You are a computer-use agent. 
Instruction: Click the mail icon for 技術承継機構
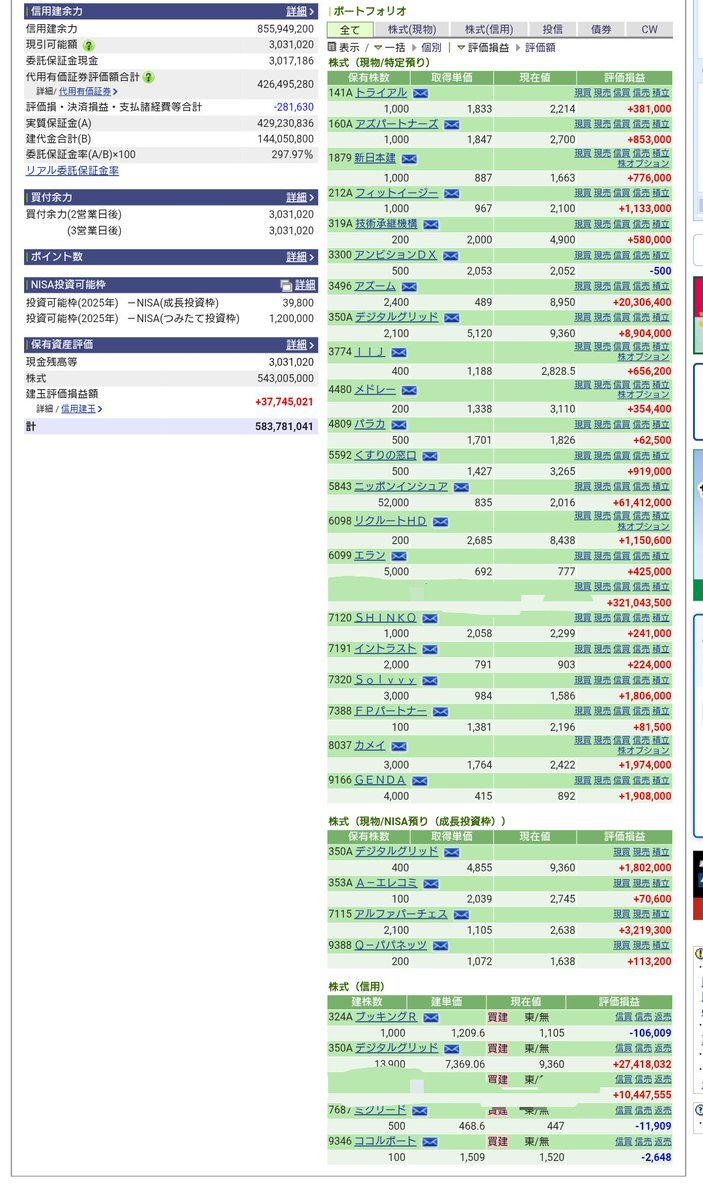[430, 224]
